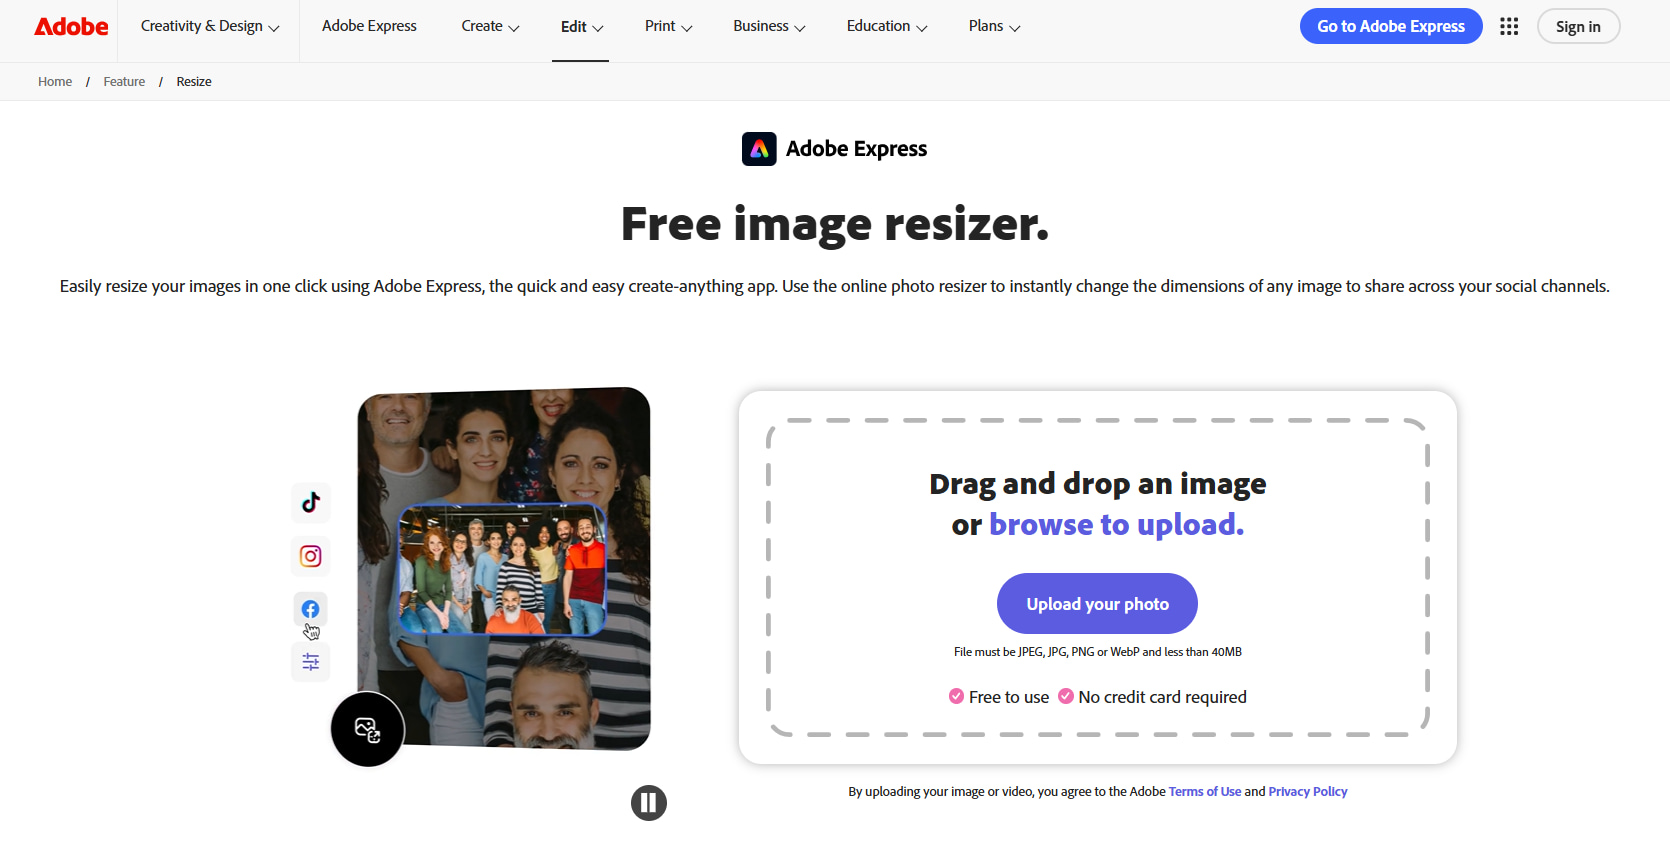Click the Sign in button
Screen dimensions: 1670x845
(1578, 27)
